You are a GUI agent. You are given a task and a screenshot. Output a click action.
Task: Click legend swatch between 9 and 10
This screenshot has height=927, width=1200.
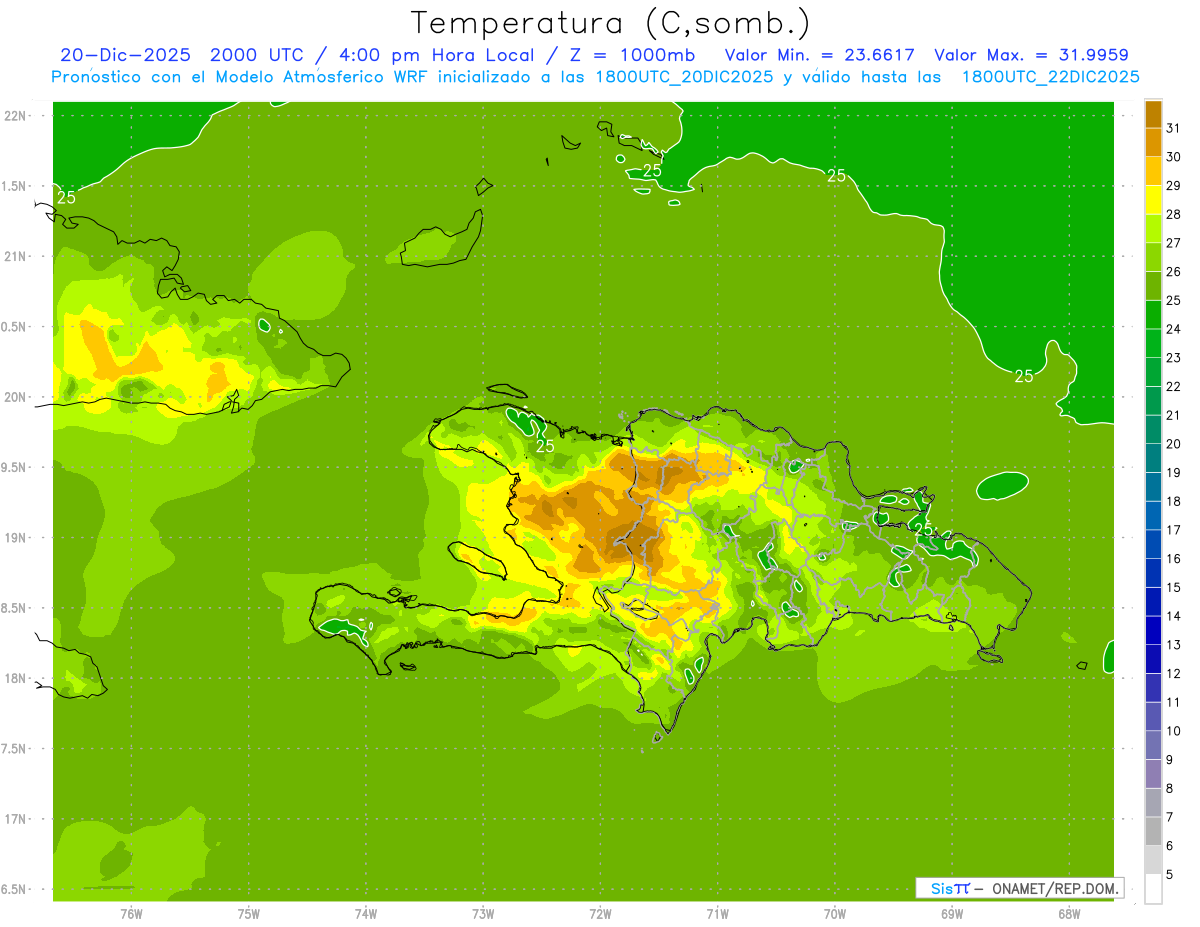tap(1153, 745)
